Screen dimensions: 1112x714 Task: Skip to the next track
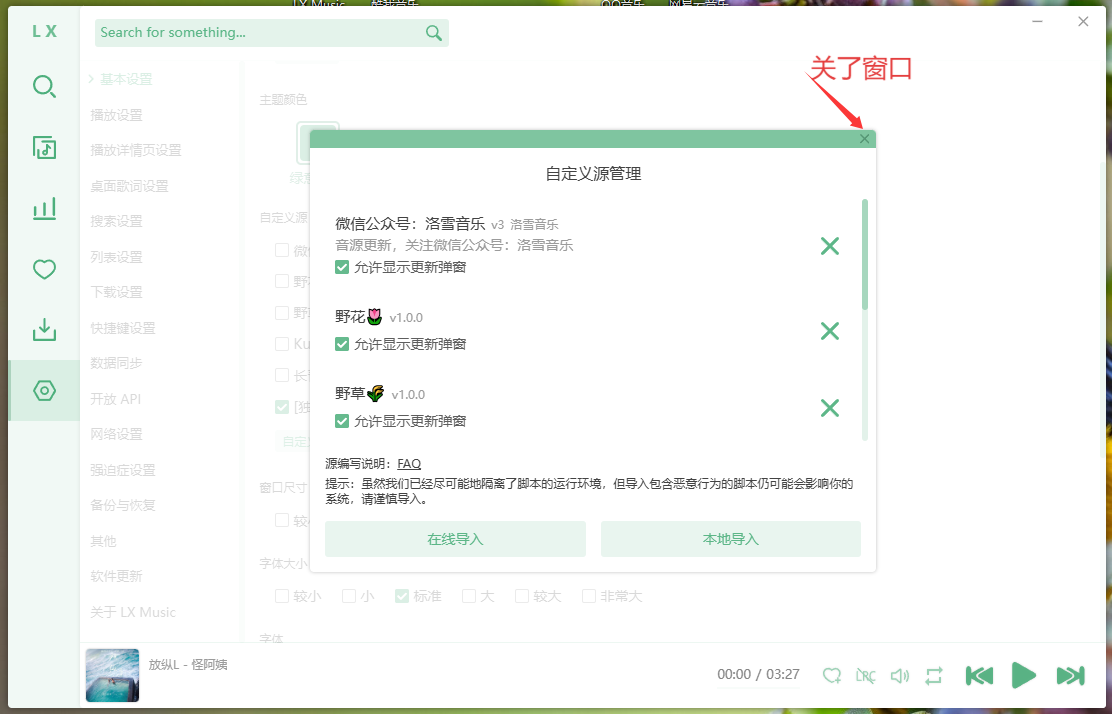[x=1070, y=676]
